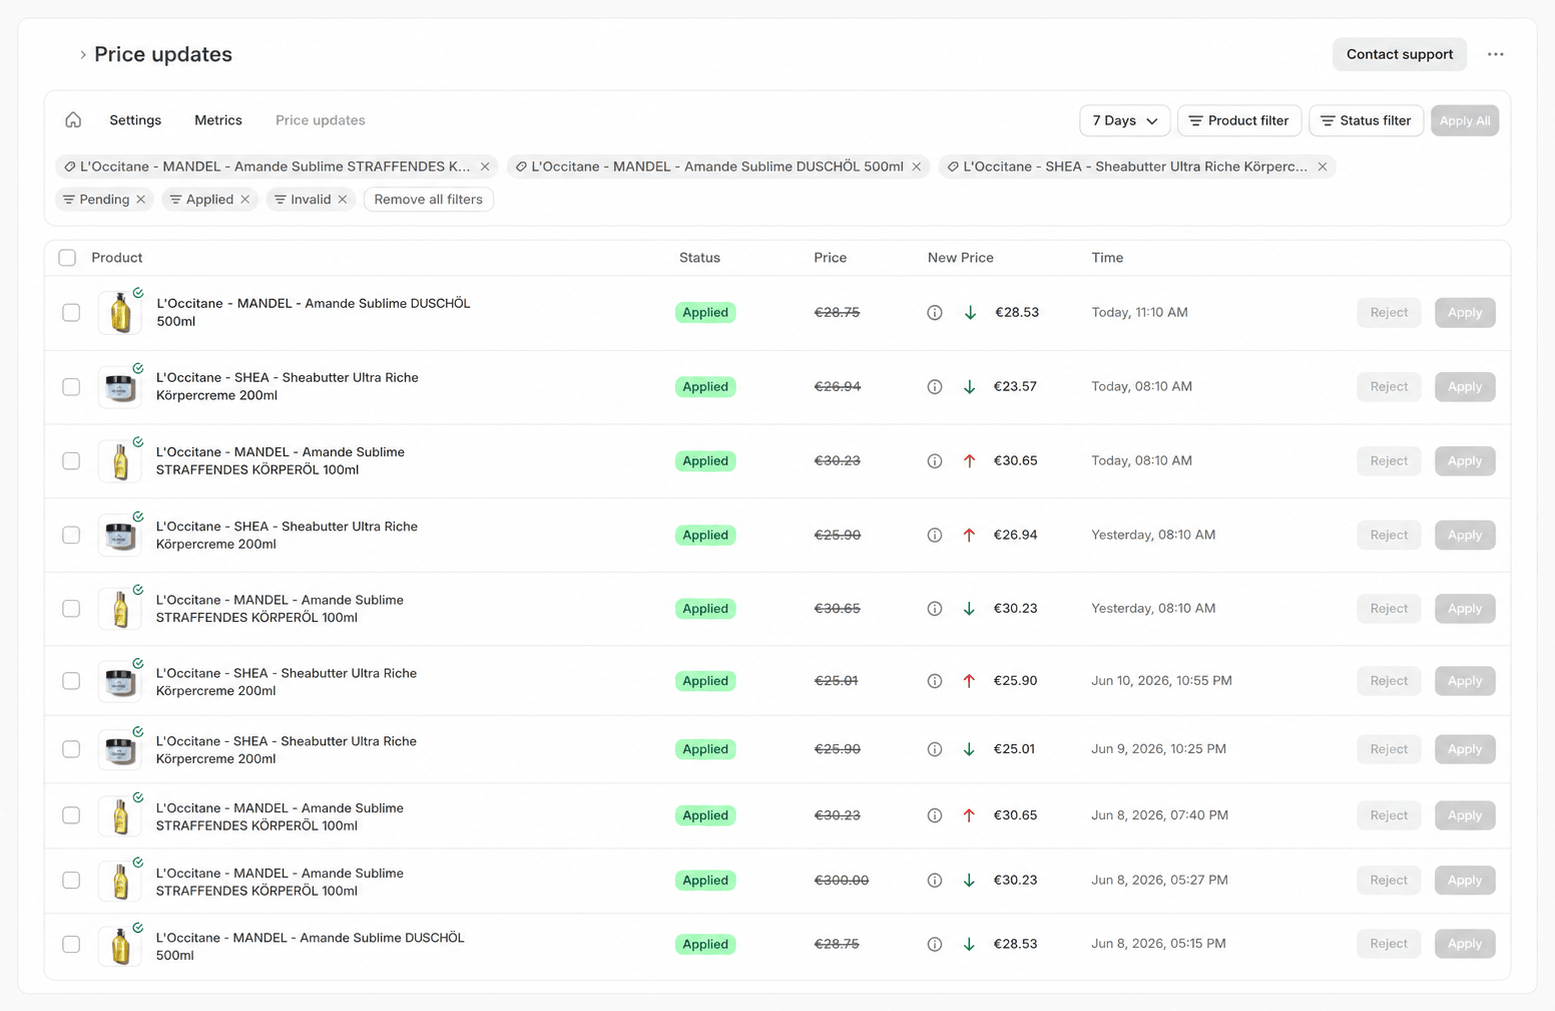This screenshot has width=1555, height=1011.
Task: Click Sheabutter jar thumbnail in Today 08:10 AM row
Action: point(121,387)
